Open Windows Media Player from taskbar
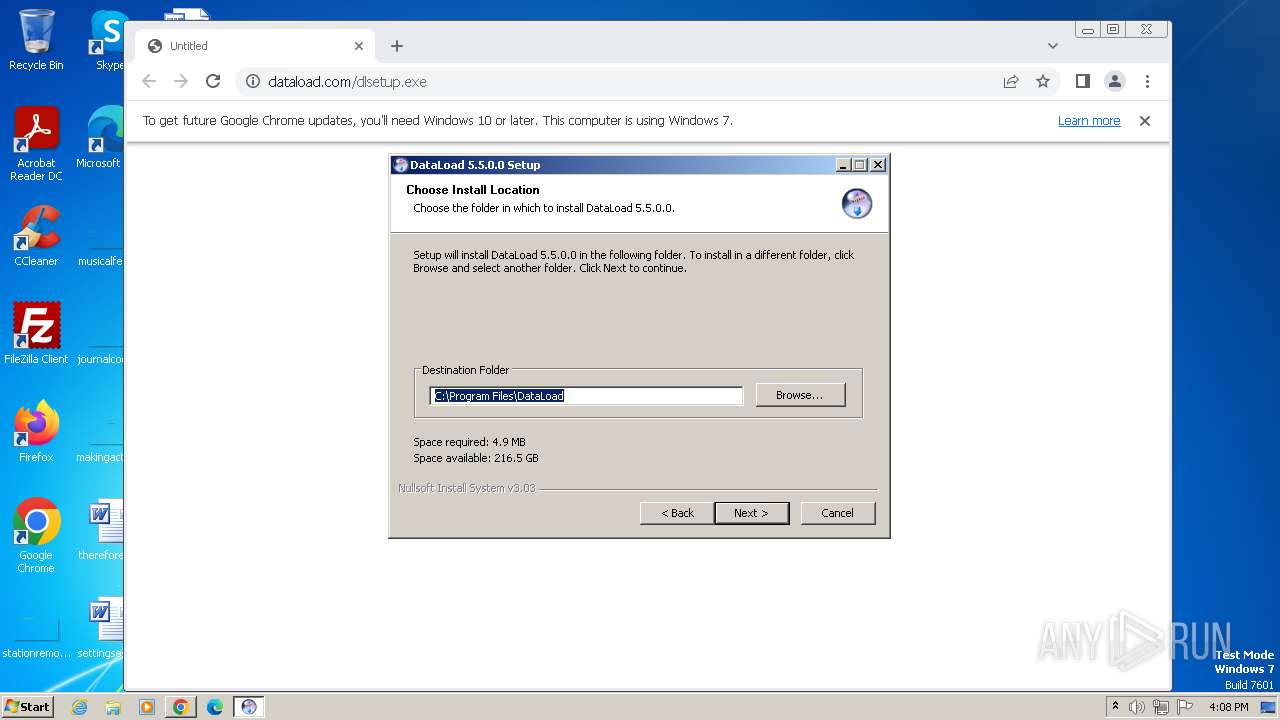 point(146,707)
